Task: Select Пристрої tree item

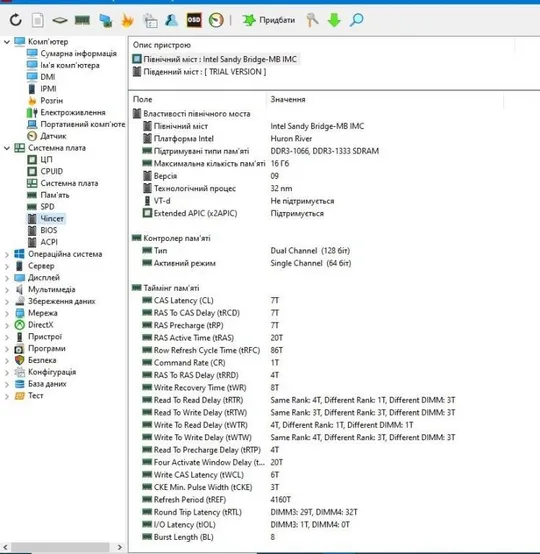Action: click(x=45, y=337)
